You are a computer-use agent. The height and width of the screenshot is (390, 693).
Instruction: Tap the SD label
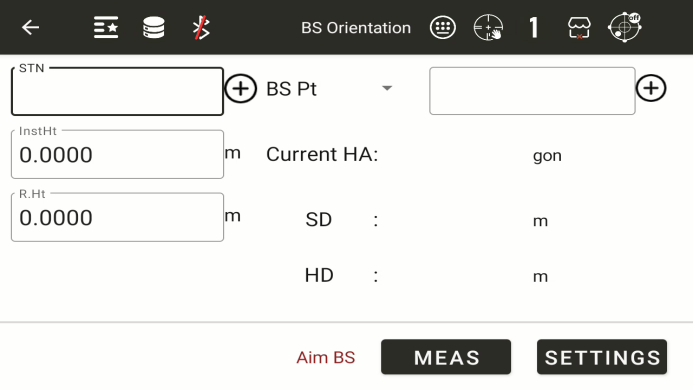pos(318,220)
